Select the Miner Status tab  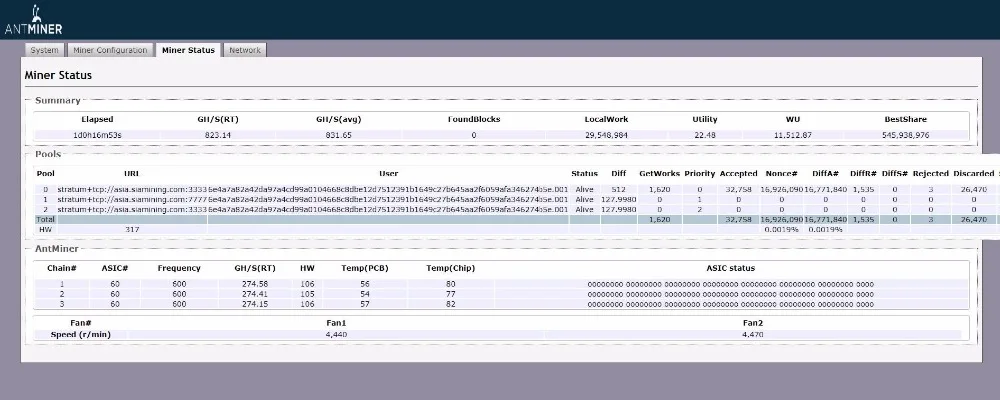tap(188, 50)
